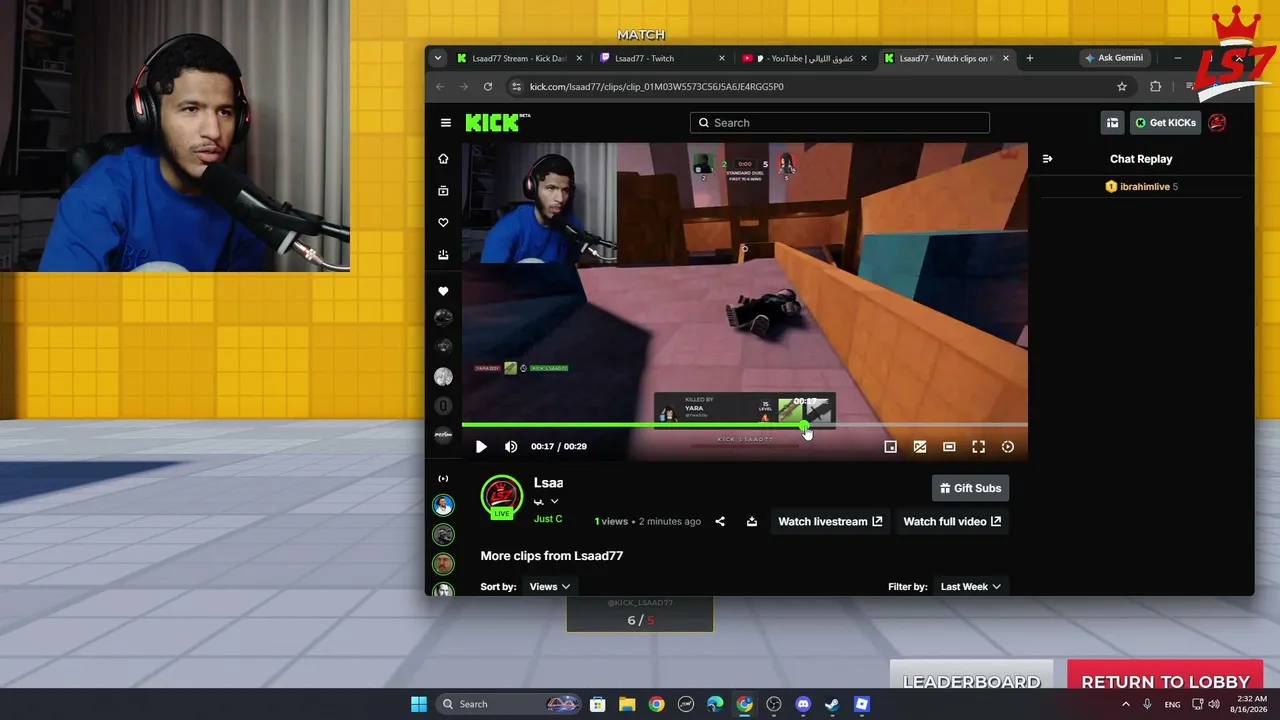Screen dimensions: 1280x720
Task: Open the tab search dropdown arrow
Action: point(437,58)
